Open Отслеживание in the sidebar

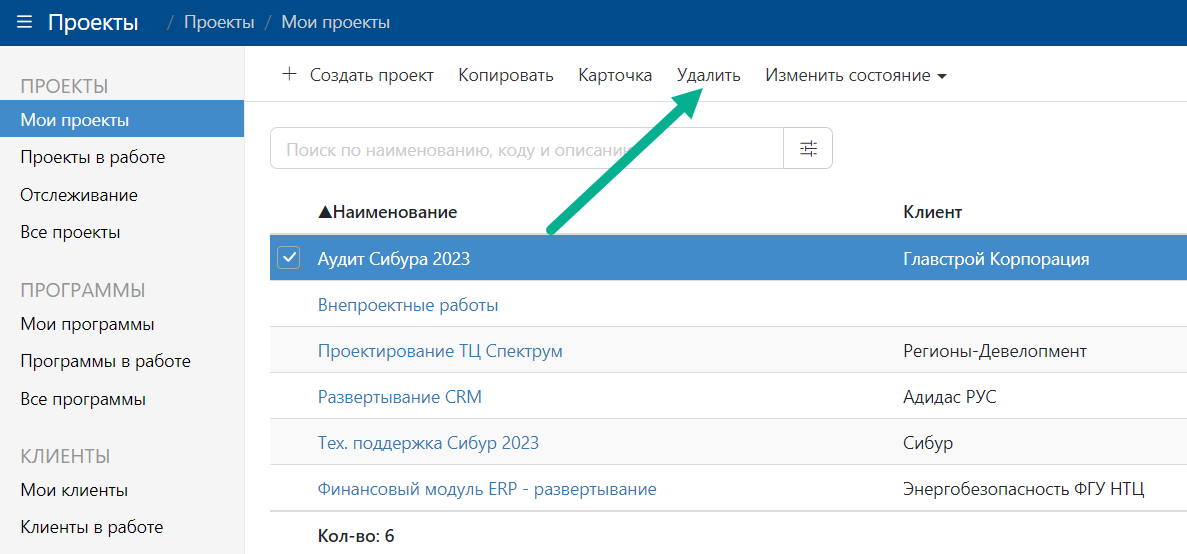tap(79, 195)
